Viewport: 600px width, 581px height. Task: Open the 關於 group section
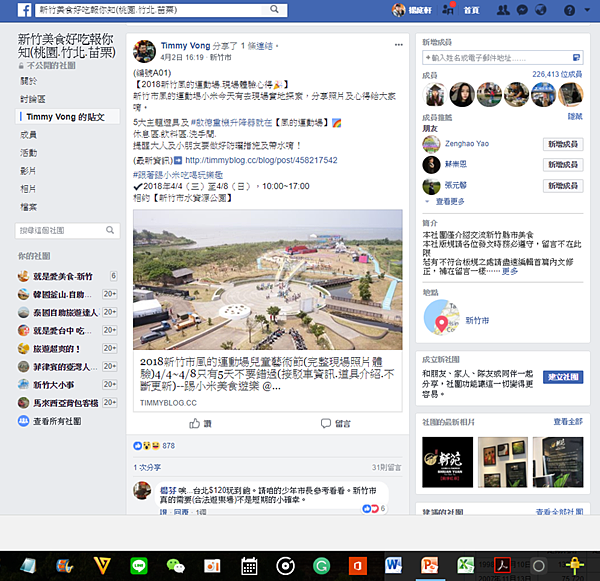click(x=29, y=81)
